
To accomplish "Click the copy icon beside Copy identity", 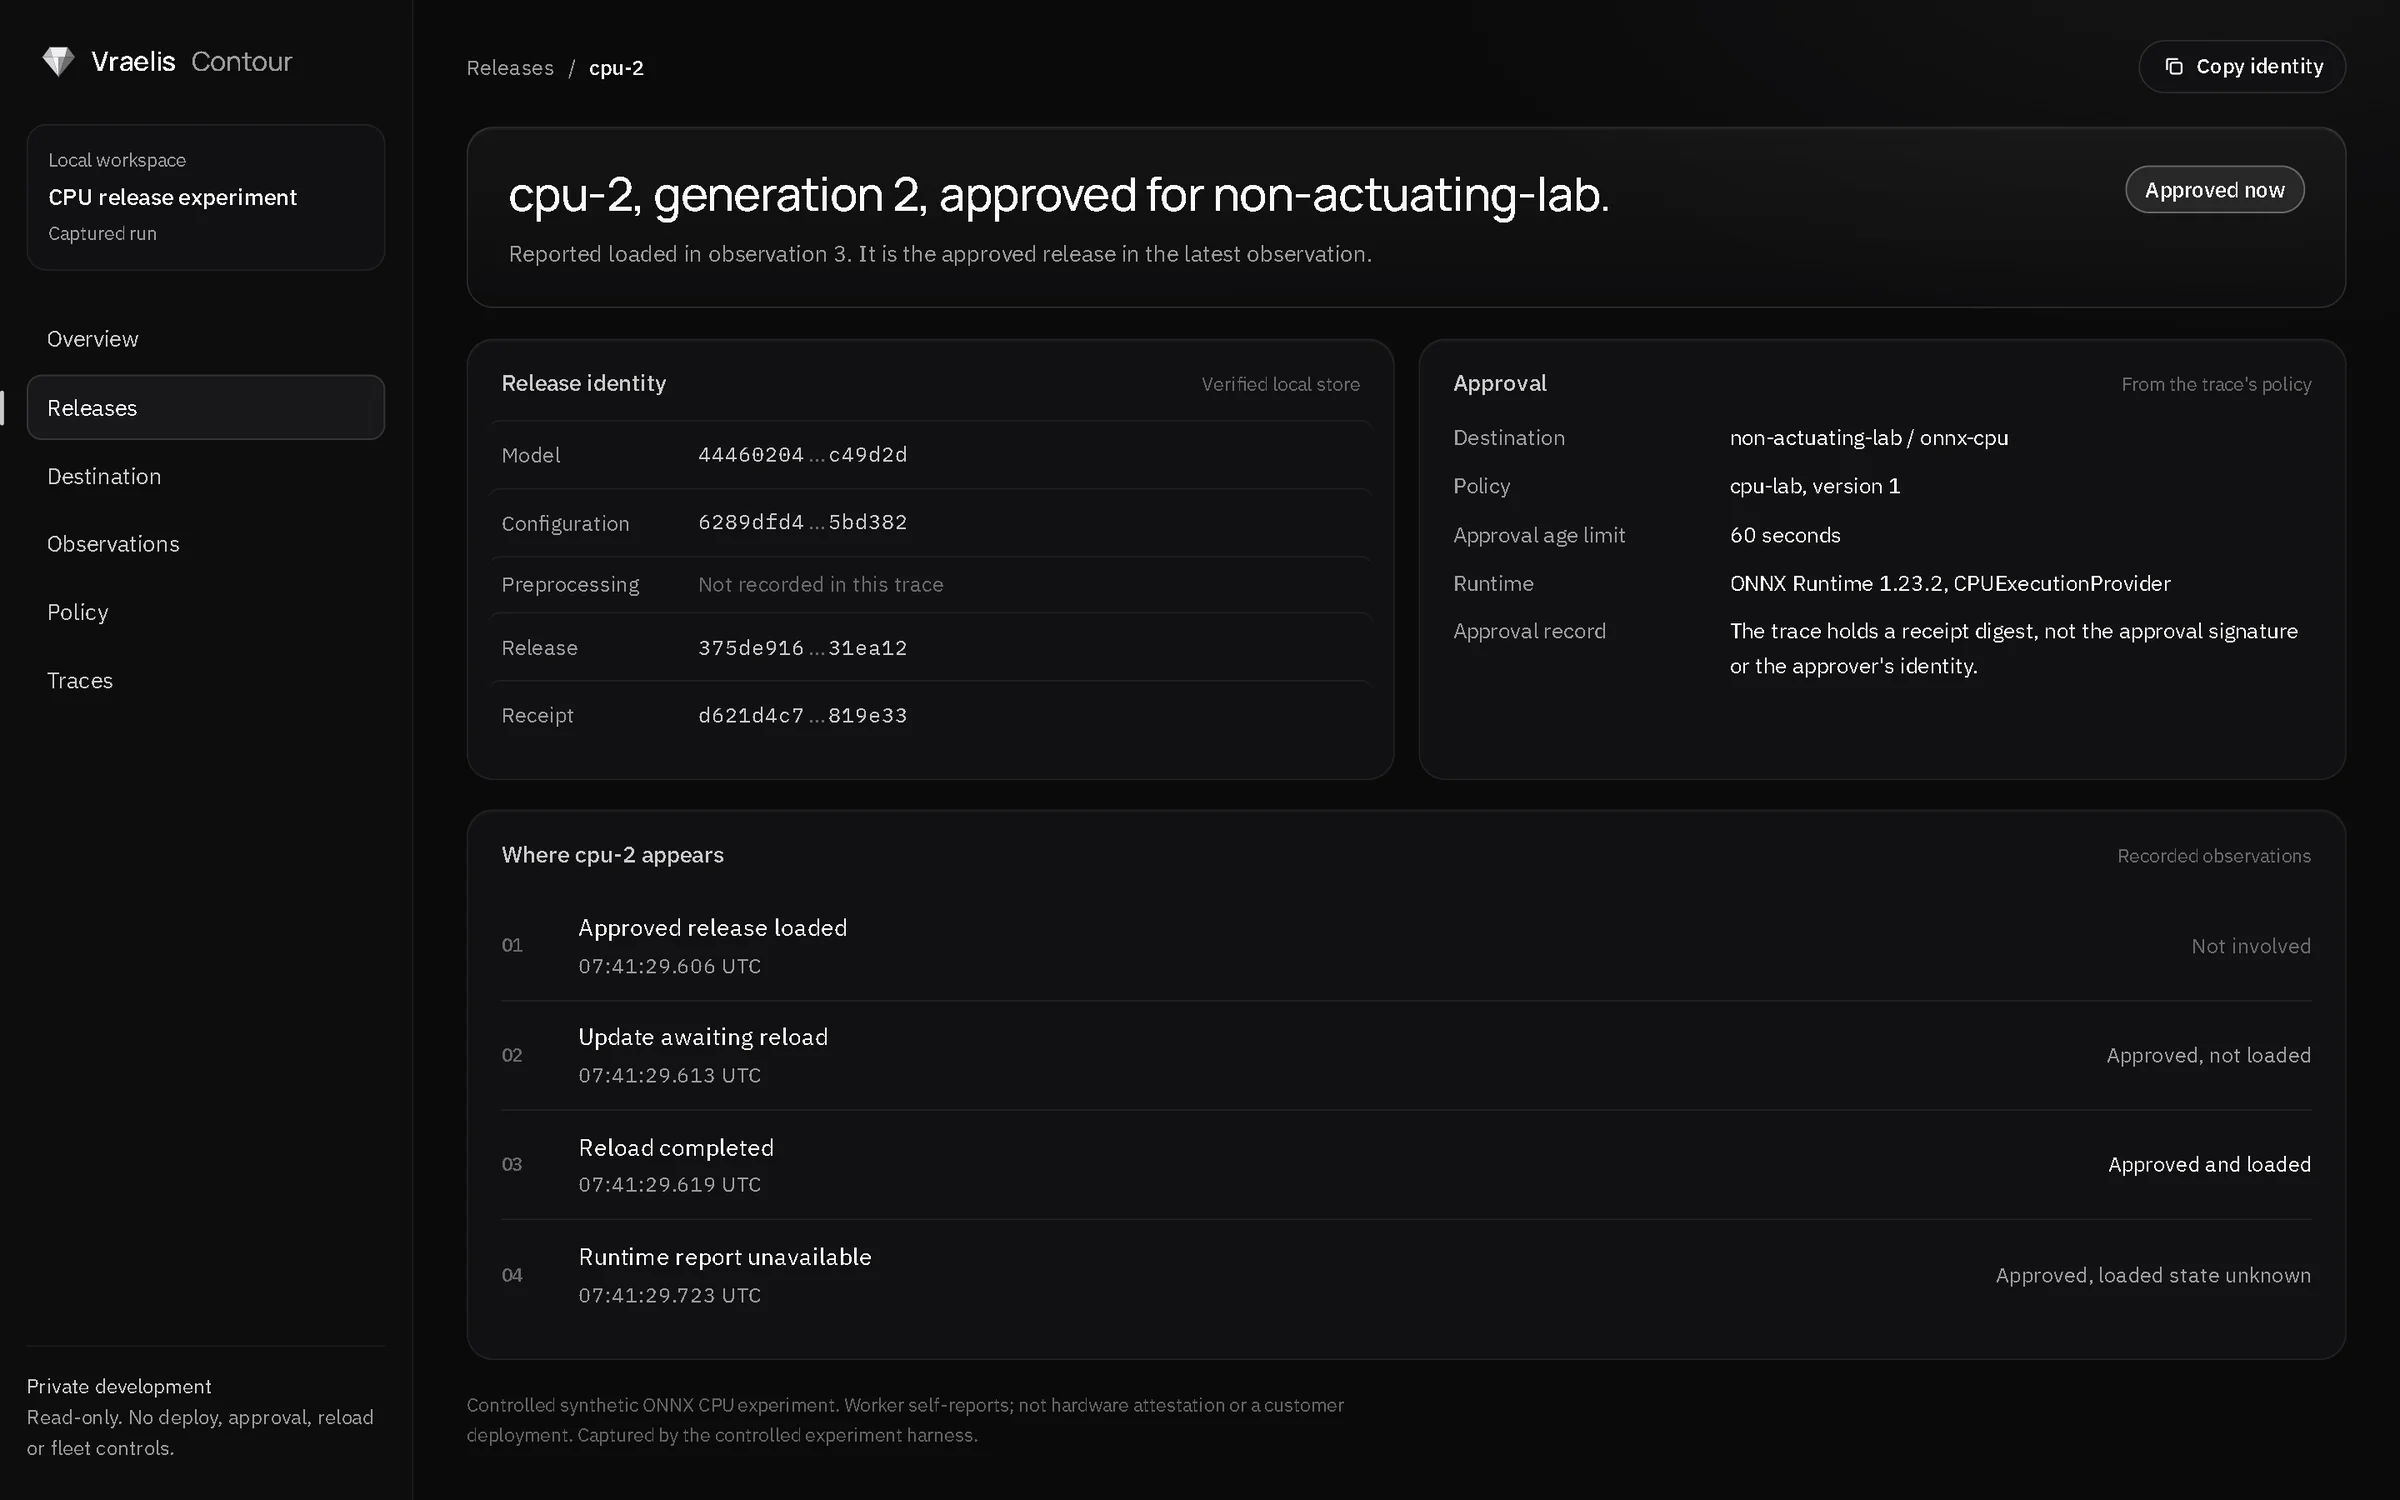I will tap(2174, 67).
